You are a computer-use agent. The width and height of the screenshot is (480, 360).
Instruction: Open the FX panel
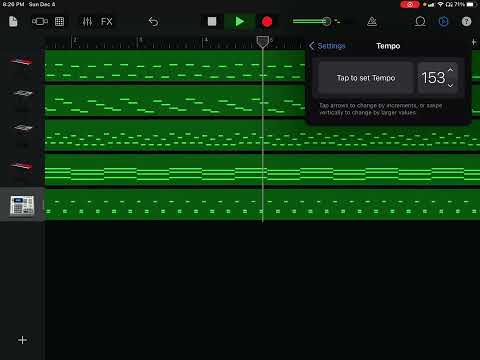click(107, 22)
